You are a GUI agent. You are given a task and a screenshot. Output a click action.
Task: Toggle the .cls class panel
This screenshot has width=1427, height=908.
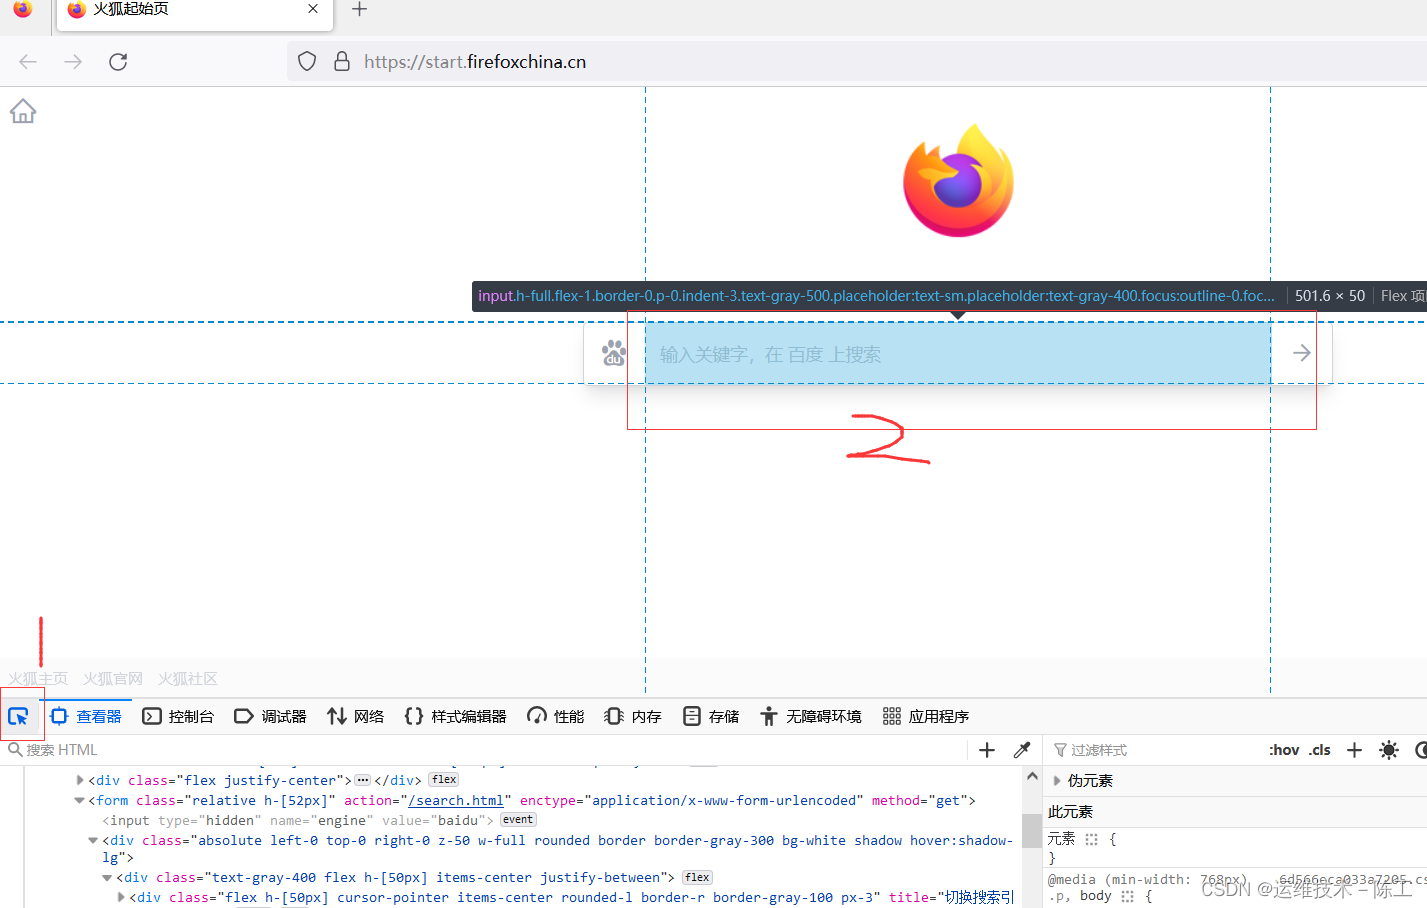click(1320, 750)
